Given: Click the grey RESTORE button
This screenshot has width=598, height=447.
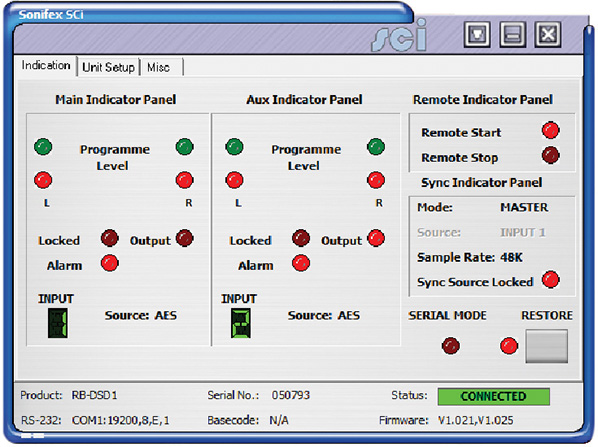Looking at the screenshot, I should 547,346.
